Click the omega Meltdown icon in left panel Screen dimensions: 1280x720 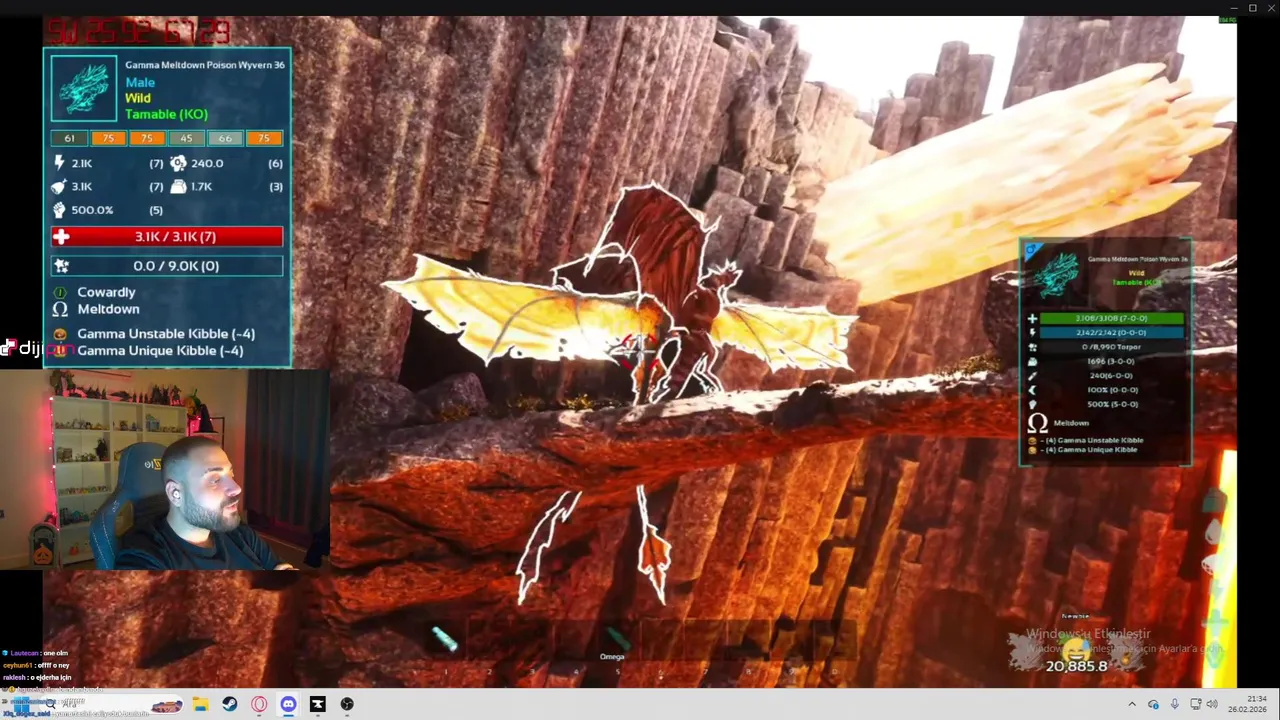(60, 309)
